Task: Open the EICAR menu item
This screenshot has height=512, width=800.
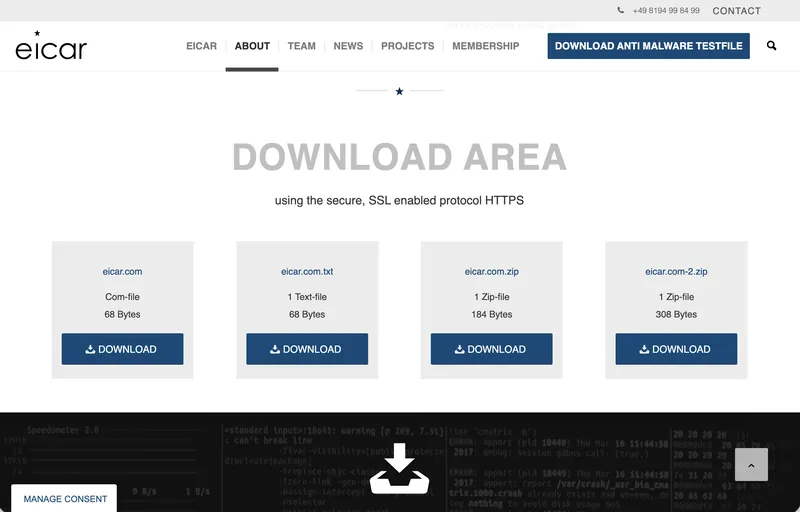Action: (202, 46)
